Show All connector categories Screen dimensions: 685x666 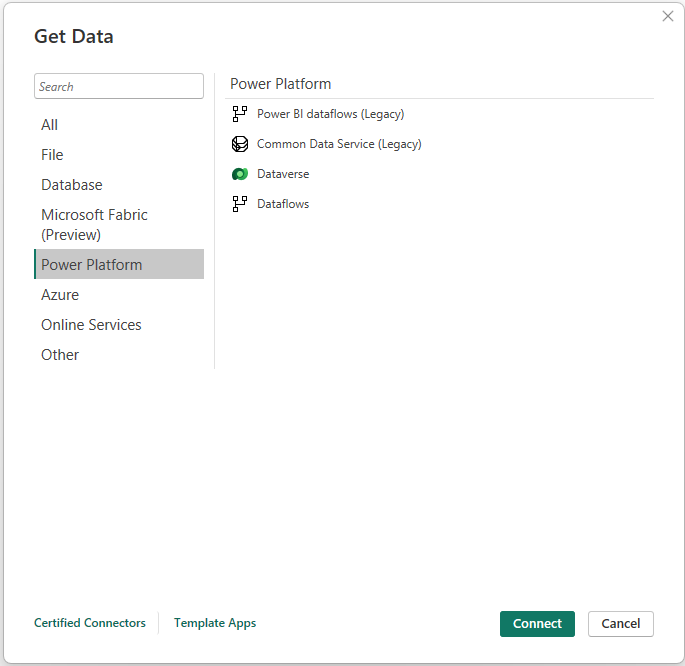(x=50, y=125)
